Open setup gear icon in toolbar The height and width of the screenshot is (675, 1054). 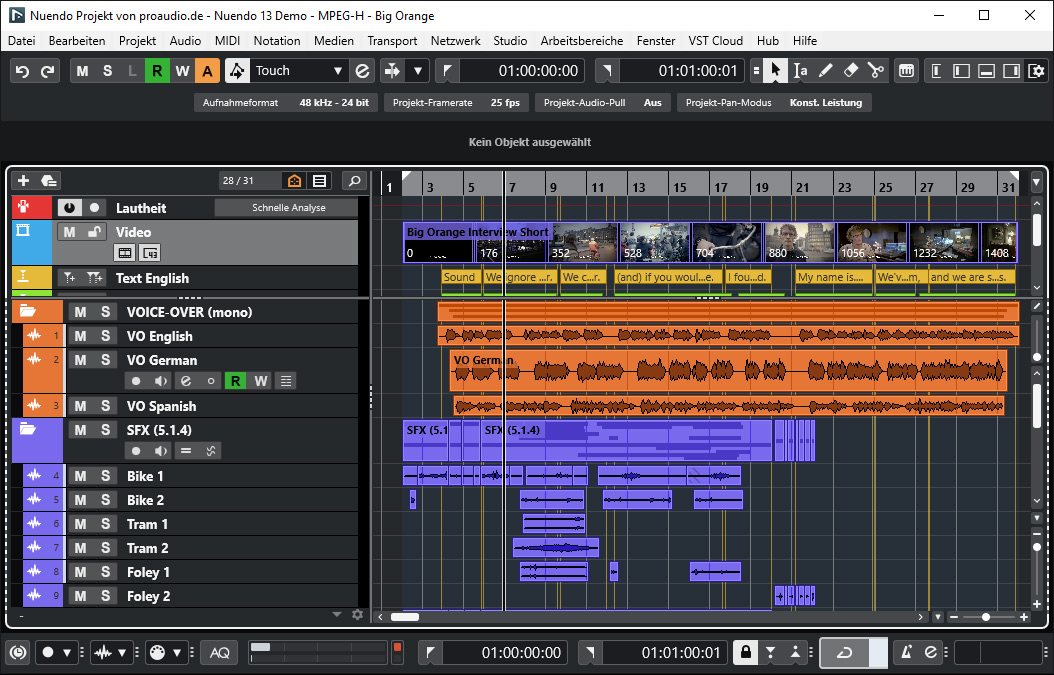1037,71
